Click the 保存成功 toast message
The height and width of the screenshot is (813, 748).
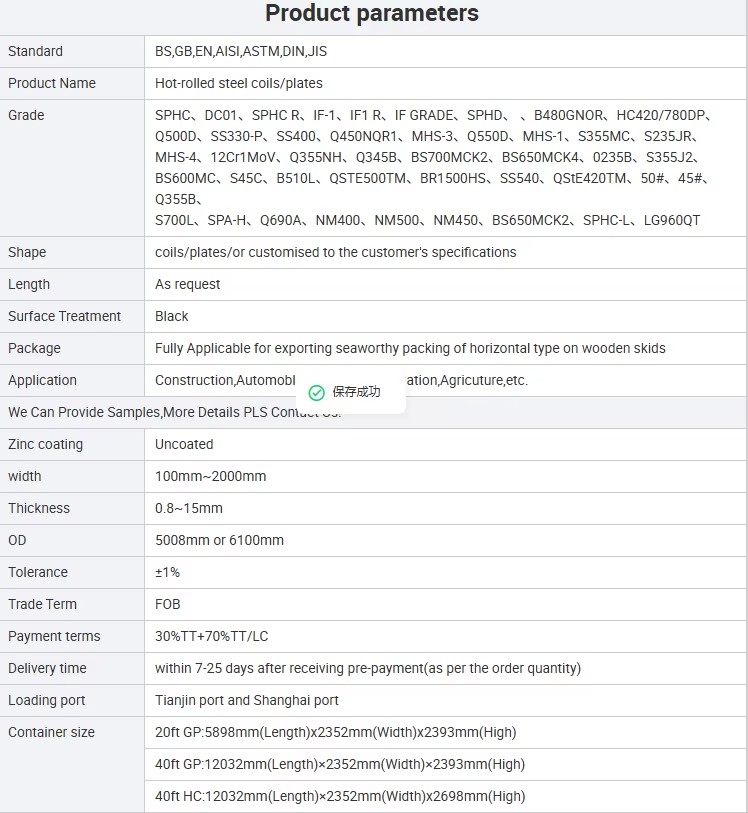[x=351, y=393]
